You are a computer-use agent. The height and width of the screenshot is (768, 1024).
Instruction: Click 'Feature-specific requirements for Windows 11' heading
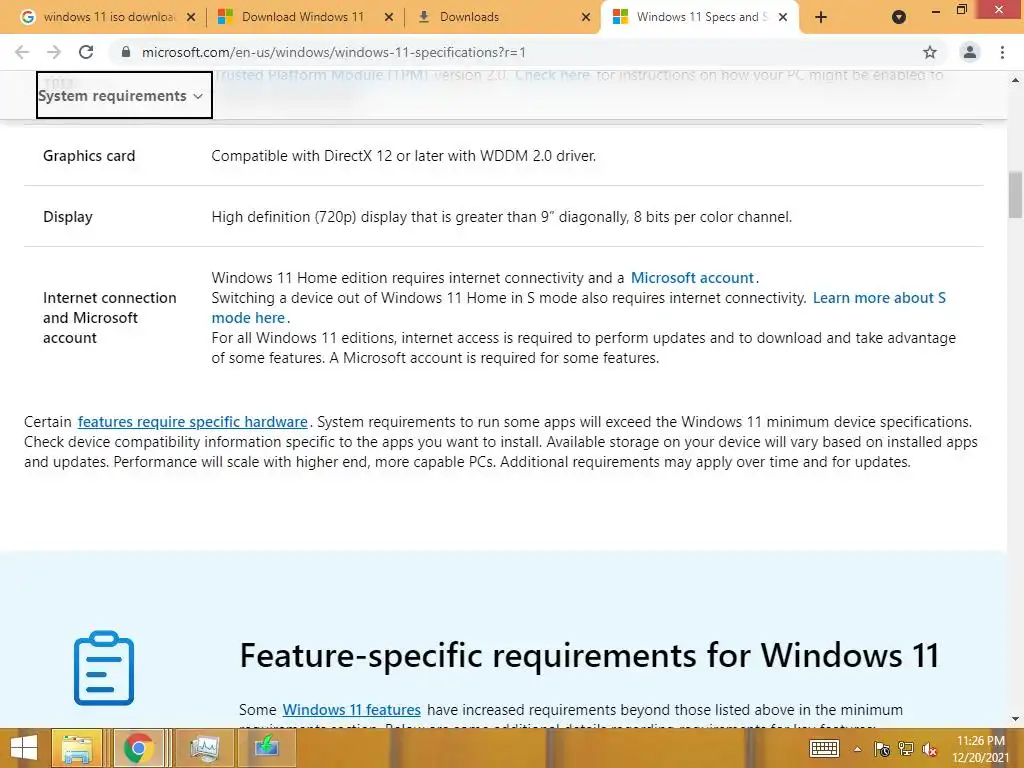tap(589, 656)
